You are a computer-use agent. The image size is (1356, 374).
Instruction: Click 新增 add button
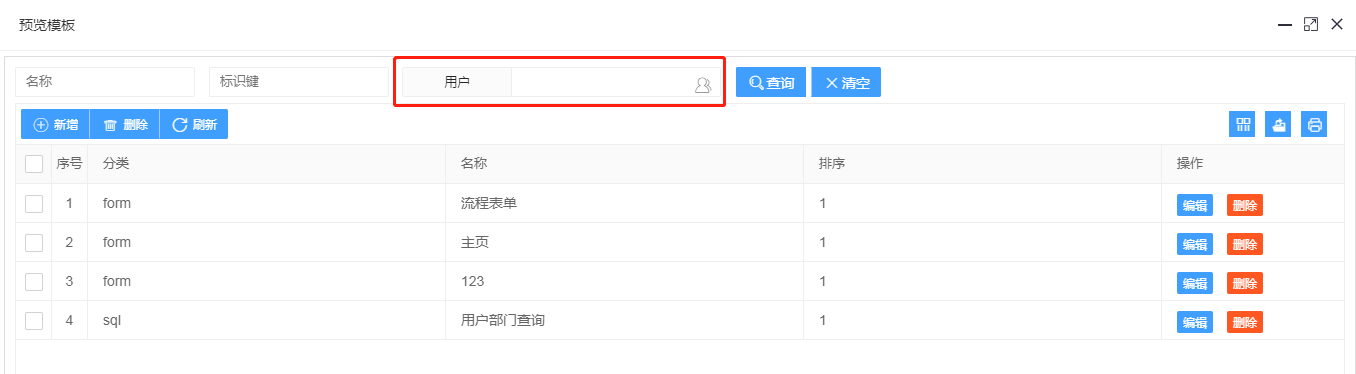point(55,125)
